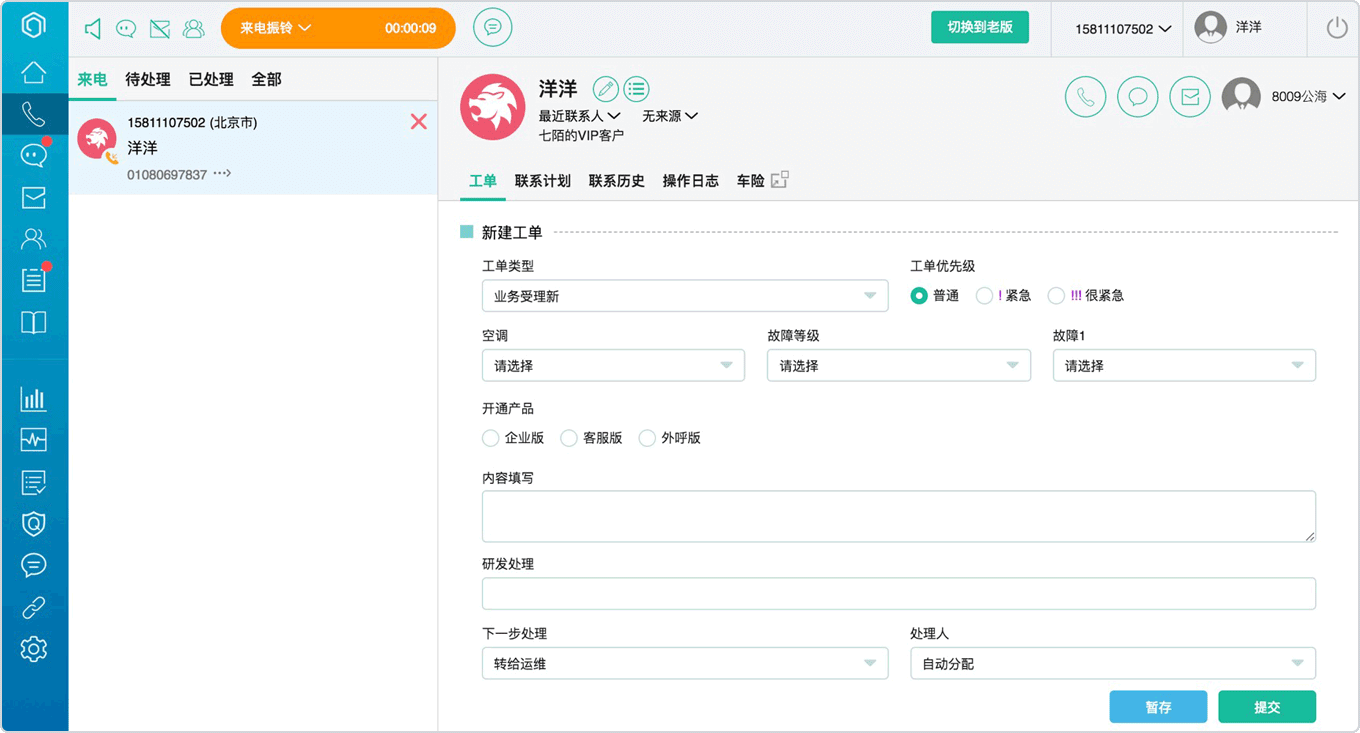The image size is (1360, 733).
Task: Switch to the 联系历史 tab
Action: 616,181
